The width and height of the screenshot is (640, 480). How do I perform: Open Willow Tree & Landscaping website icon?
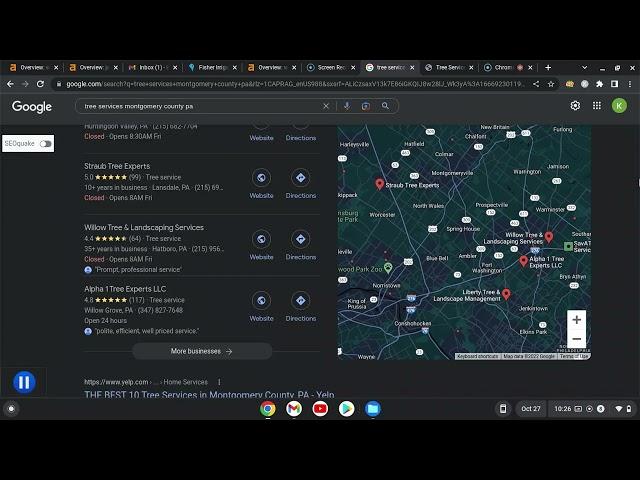coord(261,240)
